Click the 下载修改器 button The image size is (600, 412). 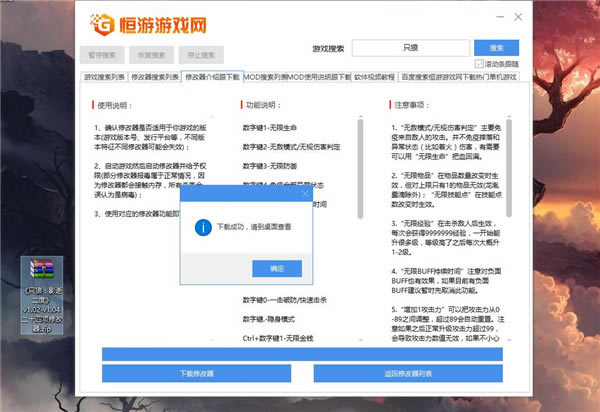(x=196, y=373)
